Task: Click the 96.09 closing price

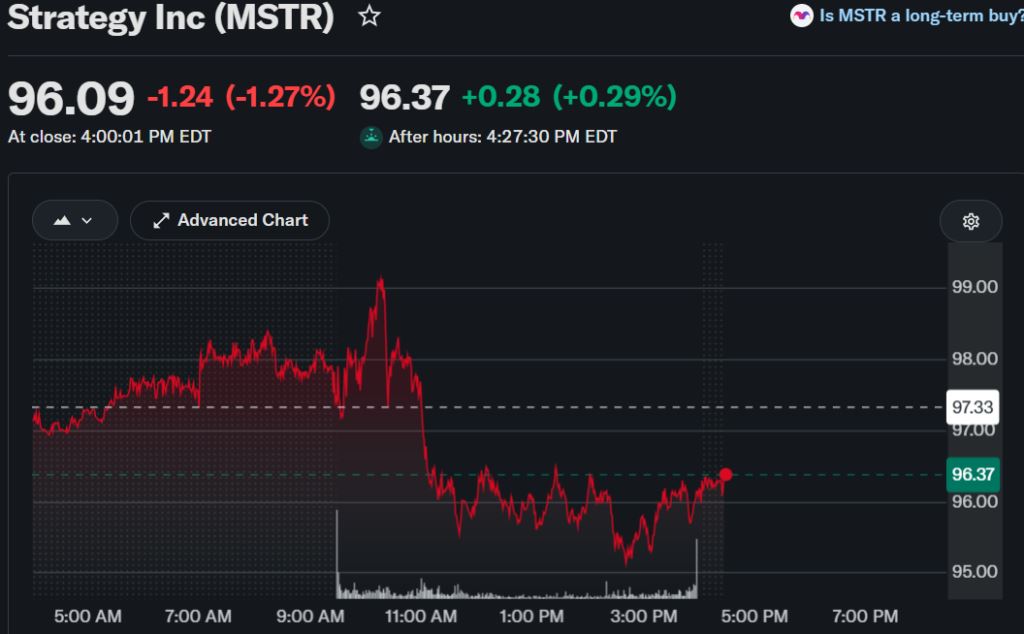Action: pyautogui.click(x=71, y=99)
